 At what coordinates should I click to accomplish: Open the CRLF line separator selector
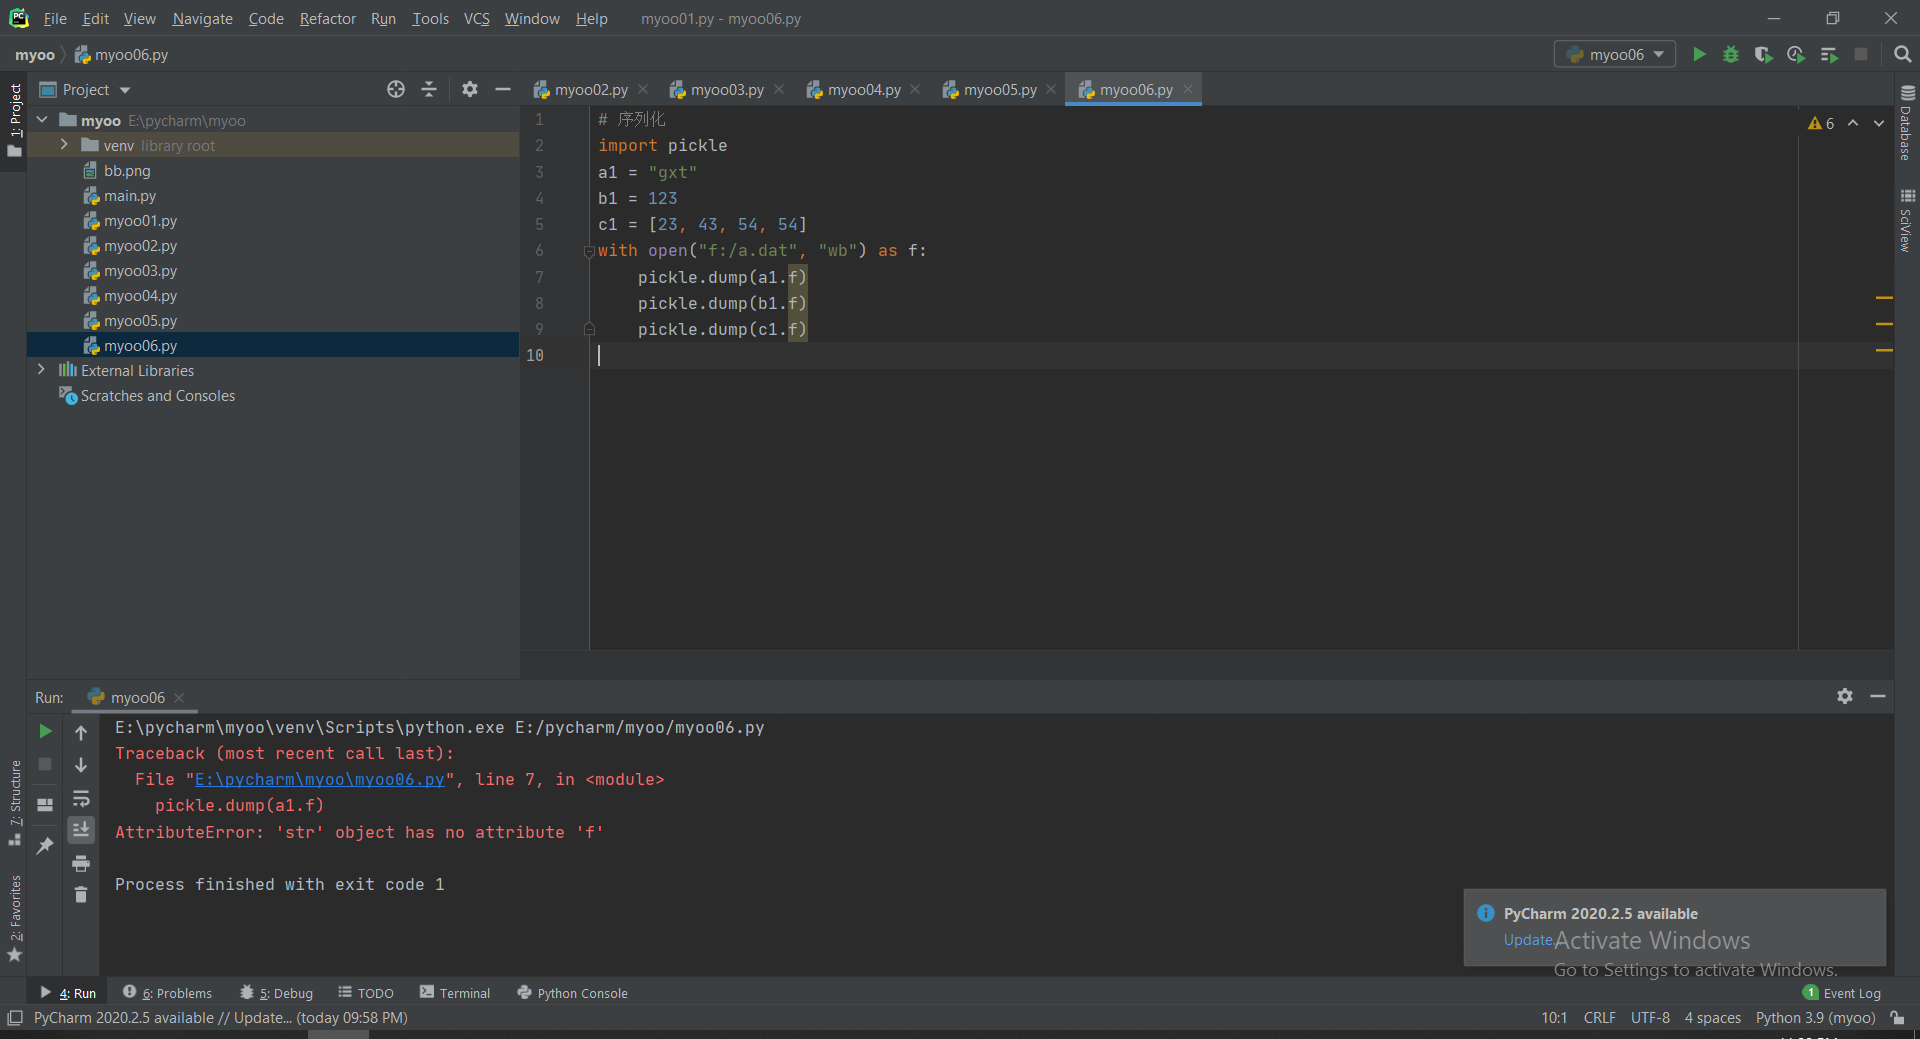click(x=1599, y=1018)
